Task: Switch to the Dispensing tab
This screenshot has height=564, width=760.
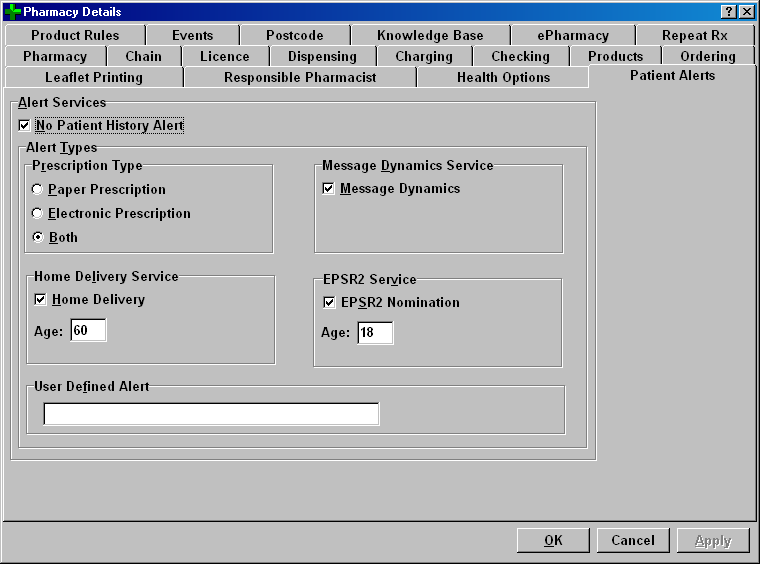Action: (322, 57)
